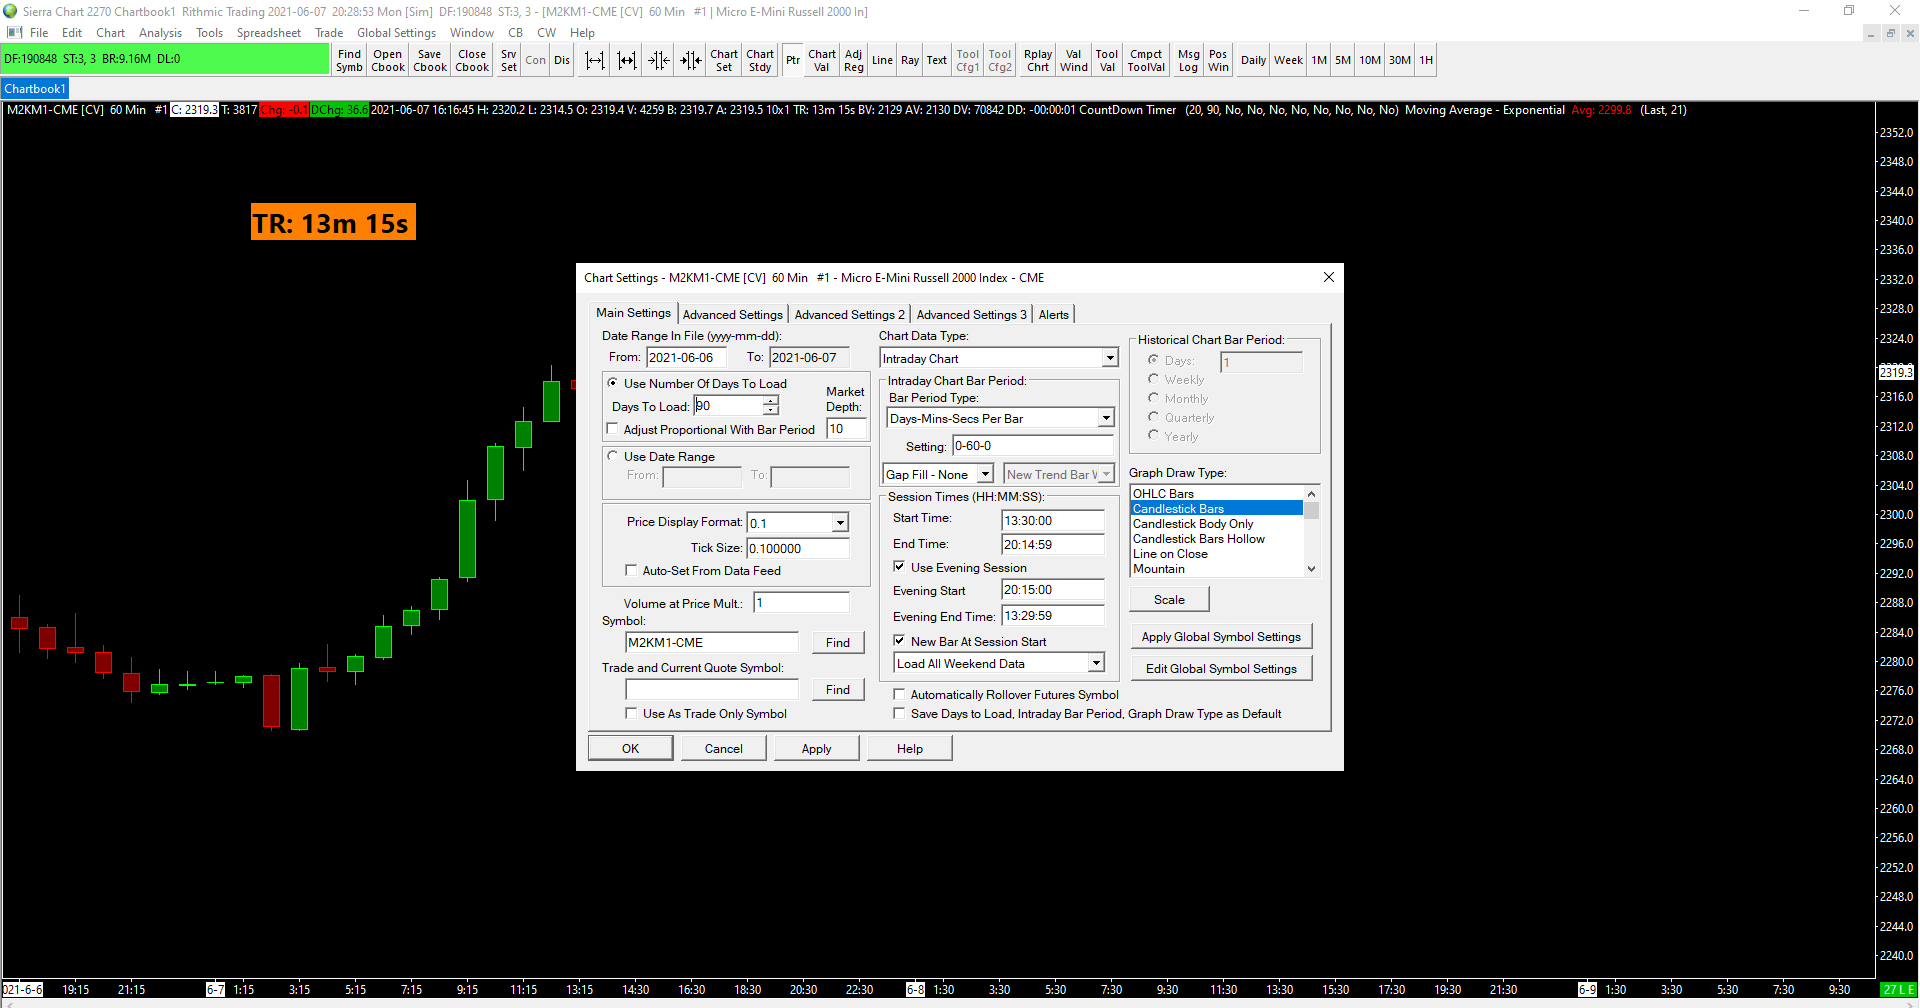Viewport: 1920px width, 1008px height.
Task: Open the Load All Weekend Data dropdown
Action: (x=1096, y=663)
